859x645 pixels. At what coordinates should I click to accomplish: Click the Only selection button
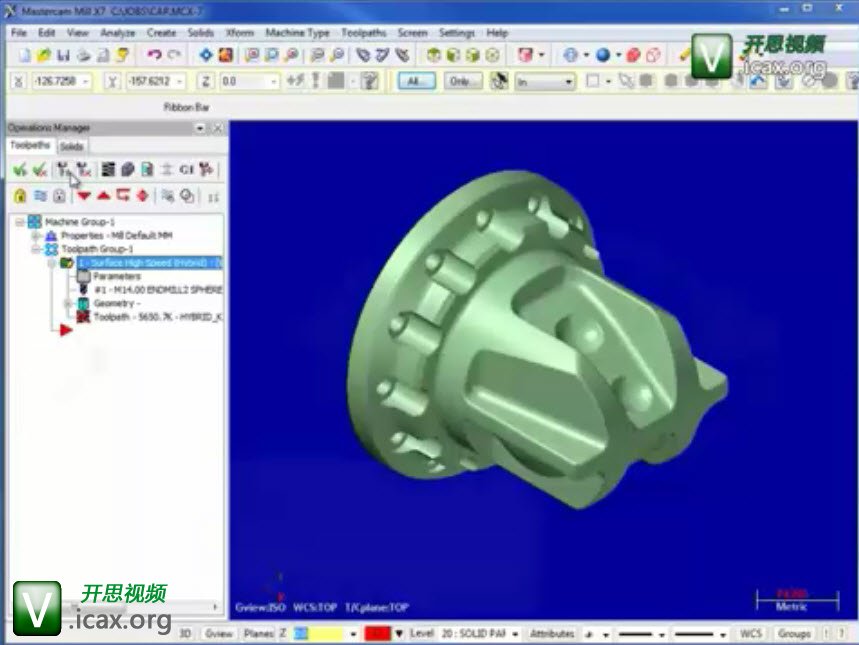coord(463,81)
